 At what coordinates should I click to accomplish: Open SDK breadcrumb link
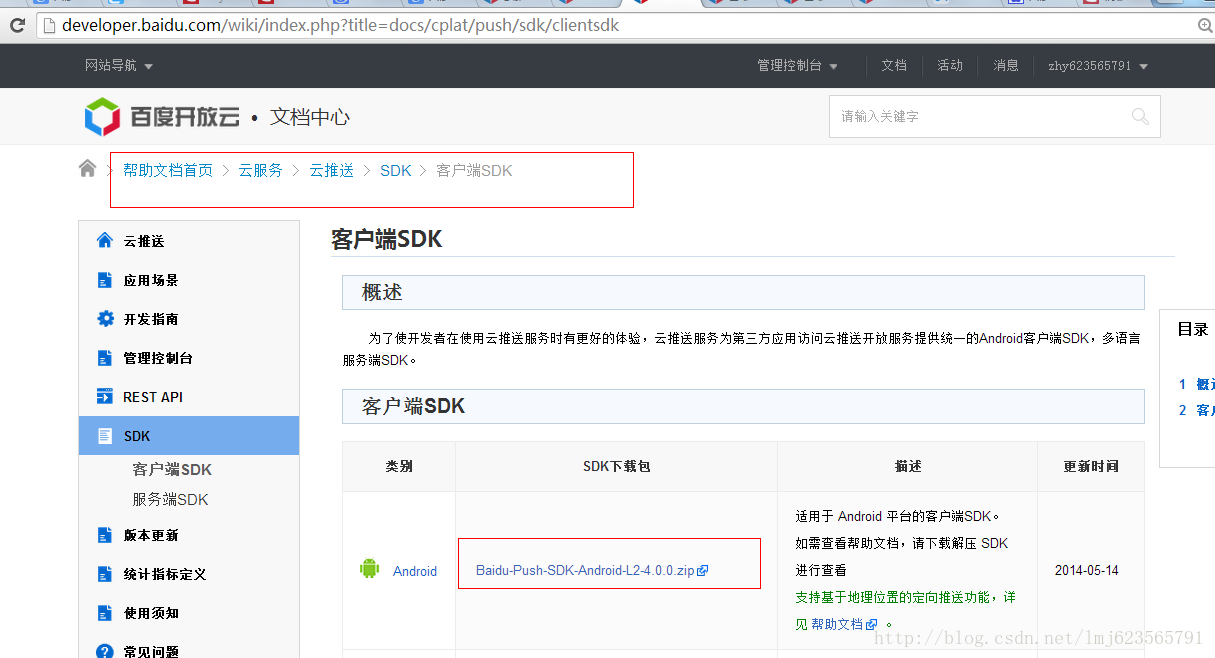(396, 171)
